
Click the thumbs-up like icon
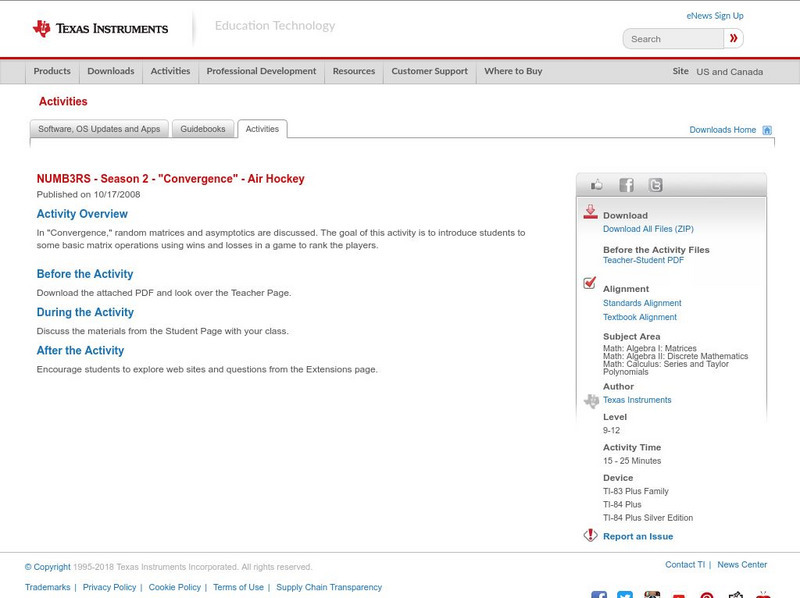[x=596, y=185]
